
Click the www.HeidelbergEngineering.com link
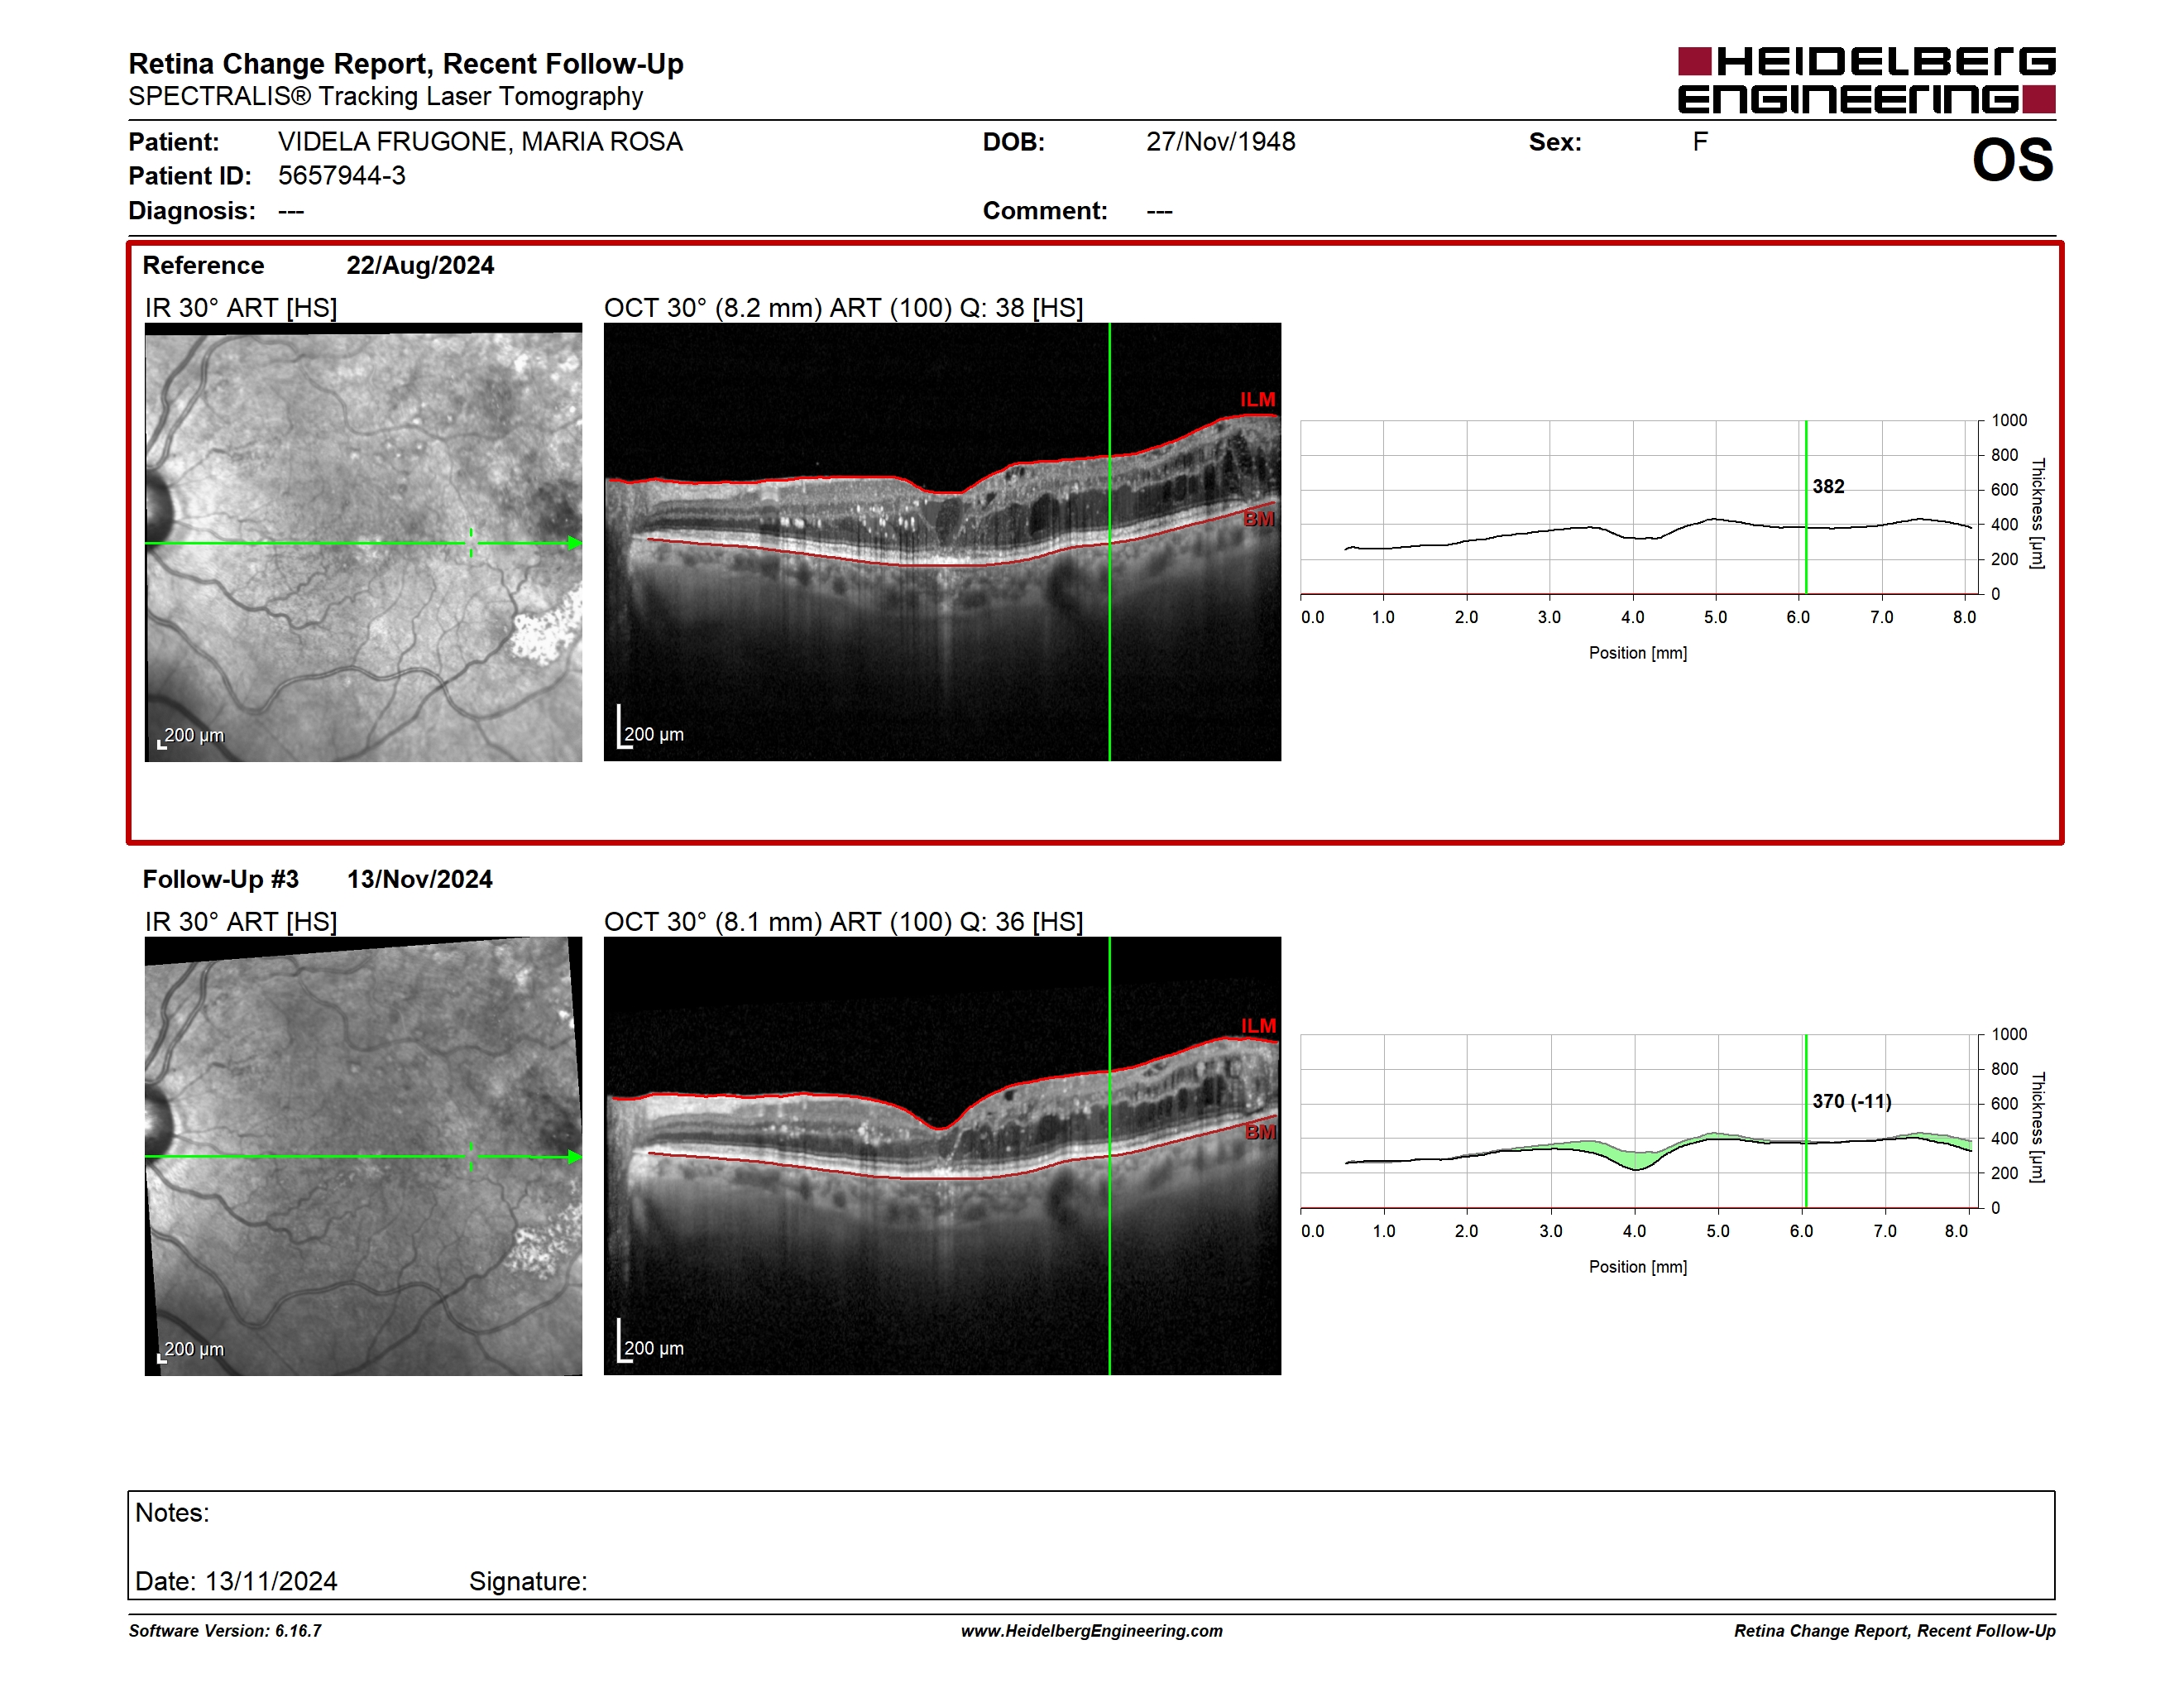coord(1092,1631)
